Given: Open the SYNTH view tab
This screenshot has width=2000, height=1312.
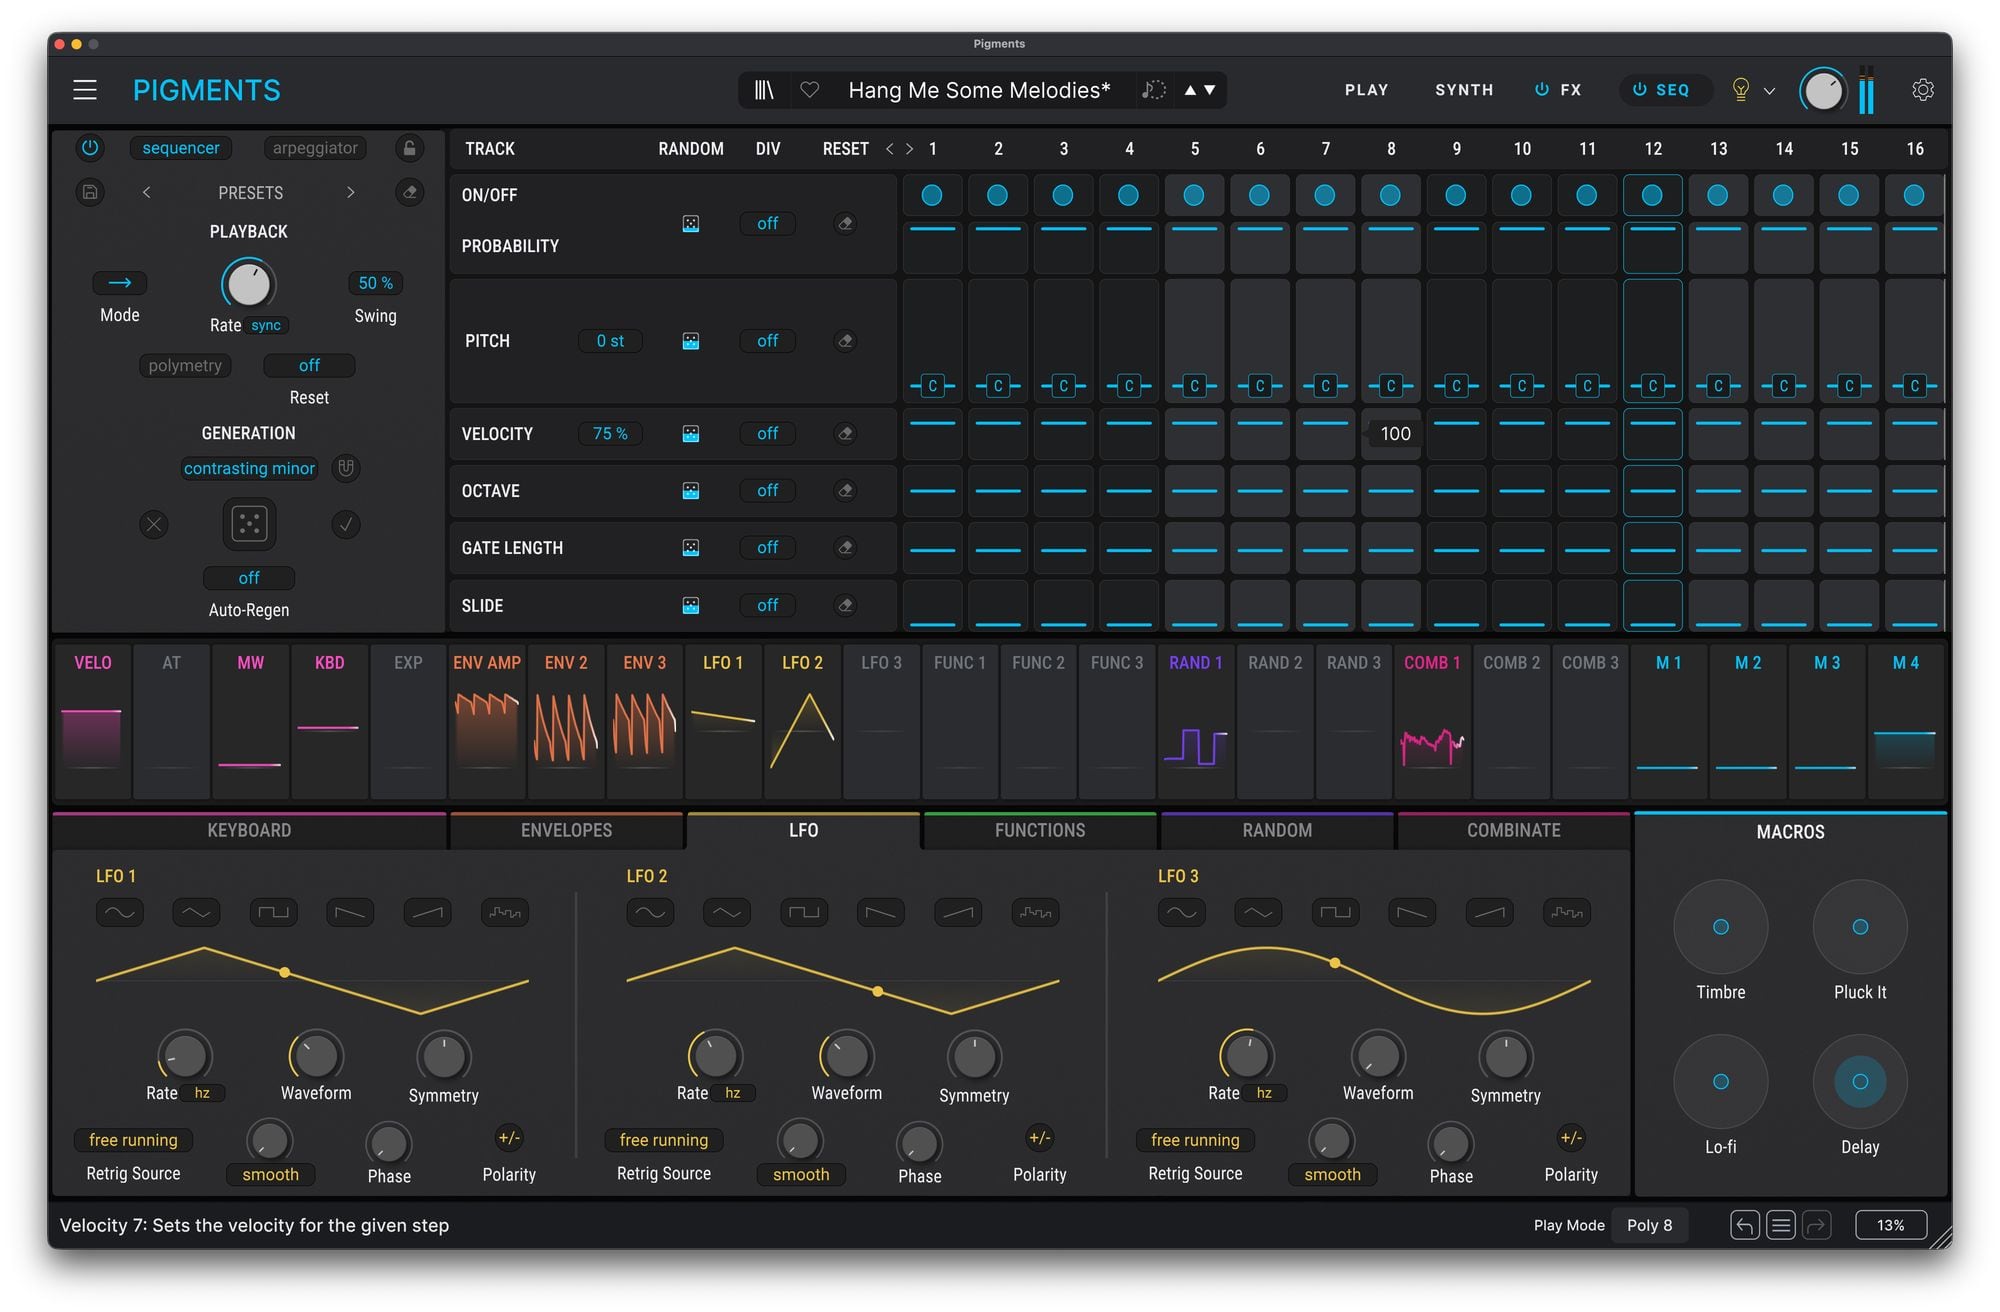Looking at the screenshot, I should point(1464,89).
